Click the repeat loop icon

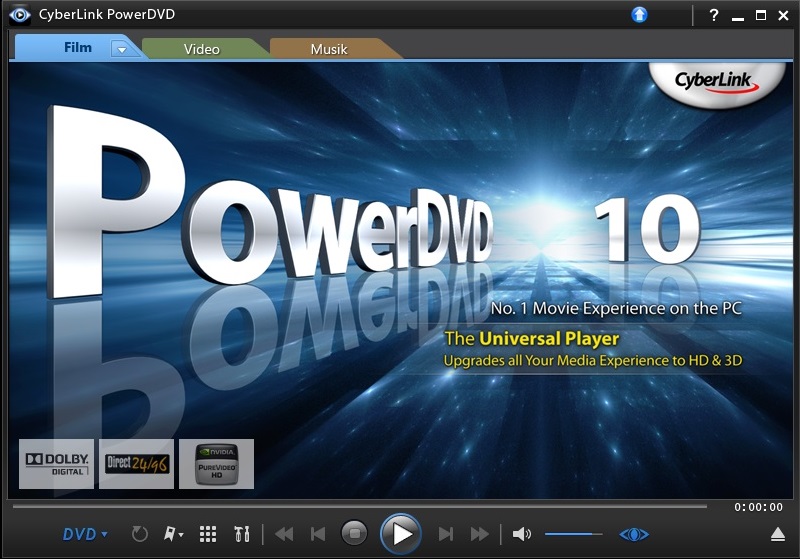click(139, 534)
